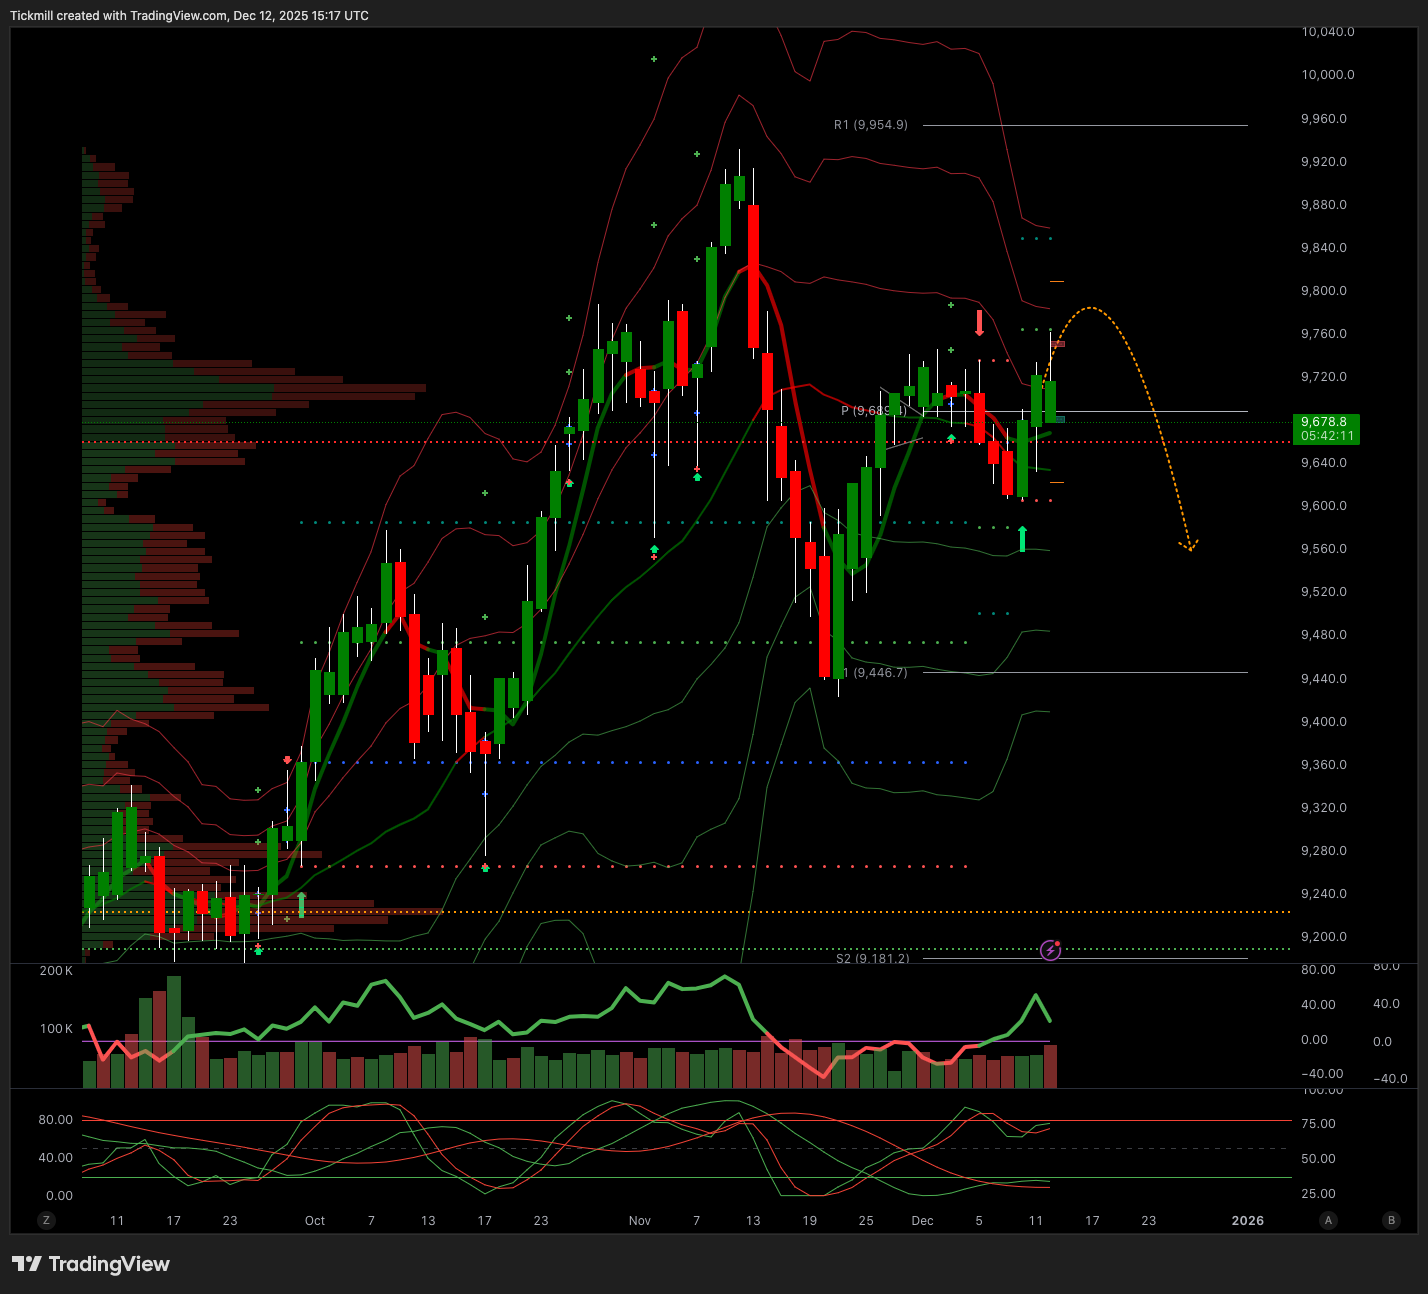Viewport: 1428px width, 1294px height.
Task: Click the TradingView.com creation caption text
Action: coord(189,16)
